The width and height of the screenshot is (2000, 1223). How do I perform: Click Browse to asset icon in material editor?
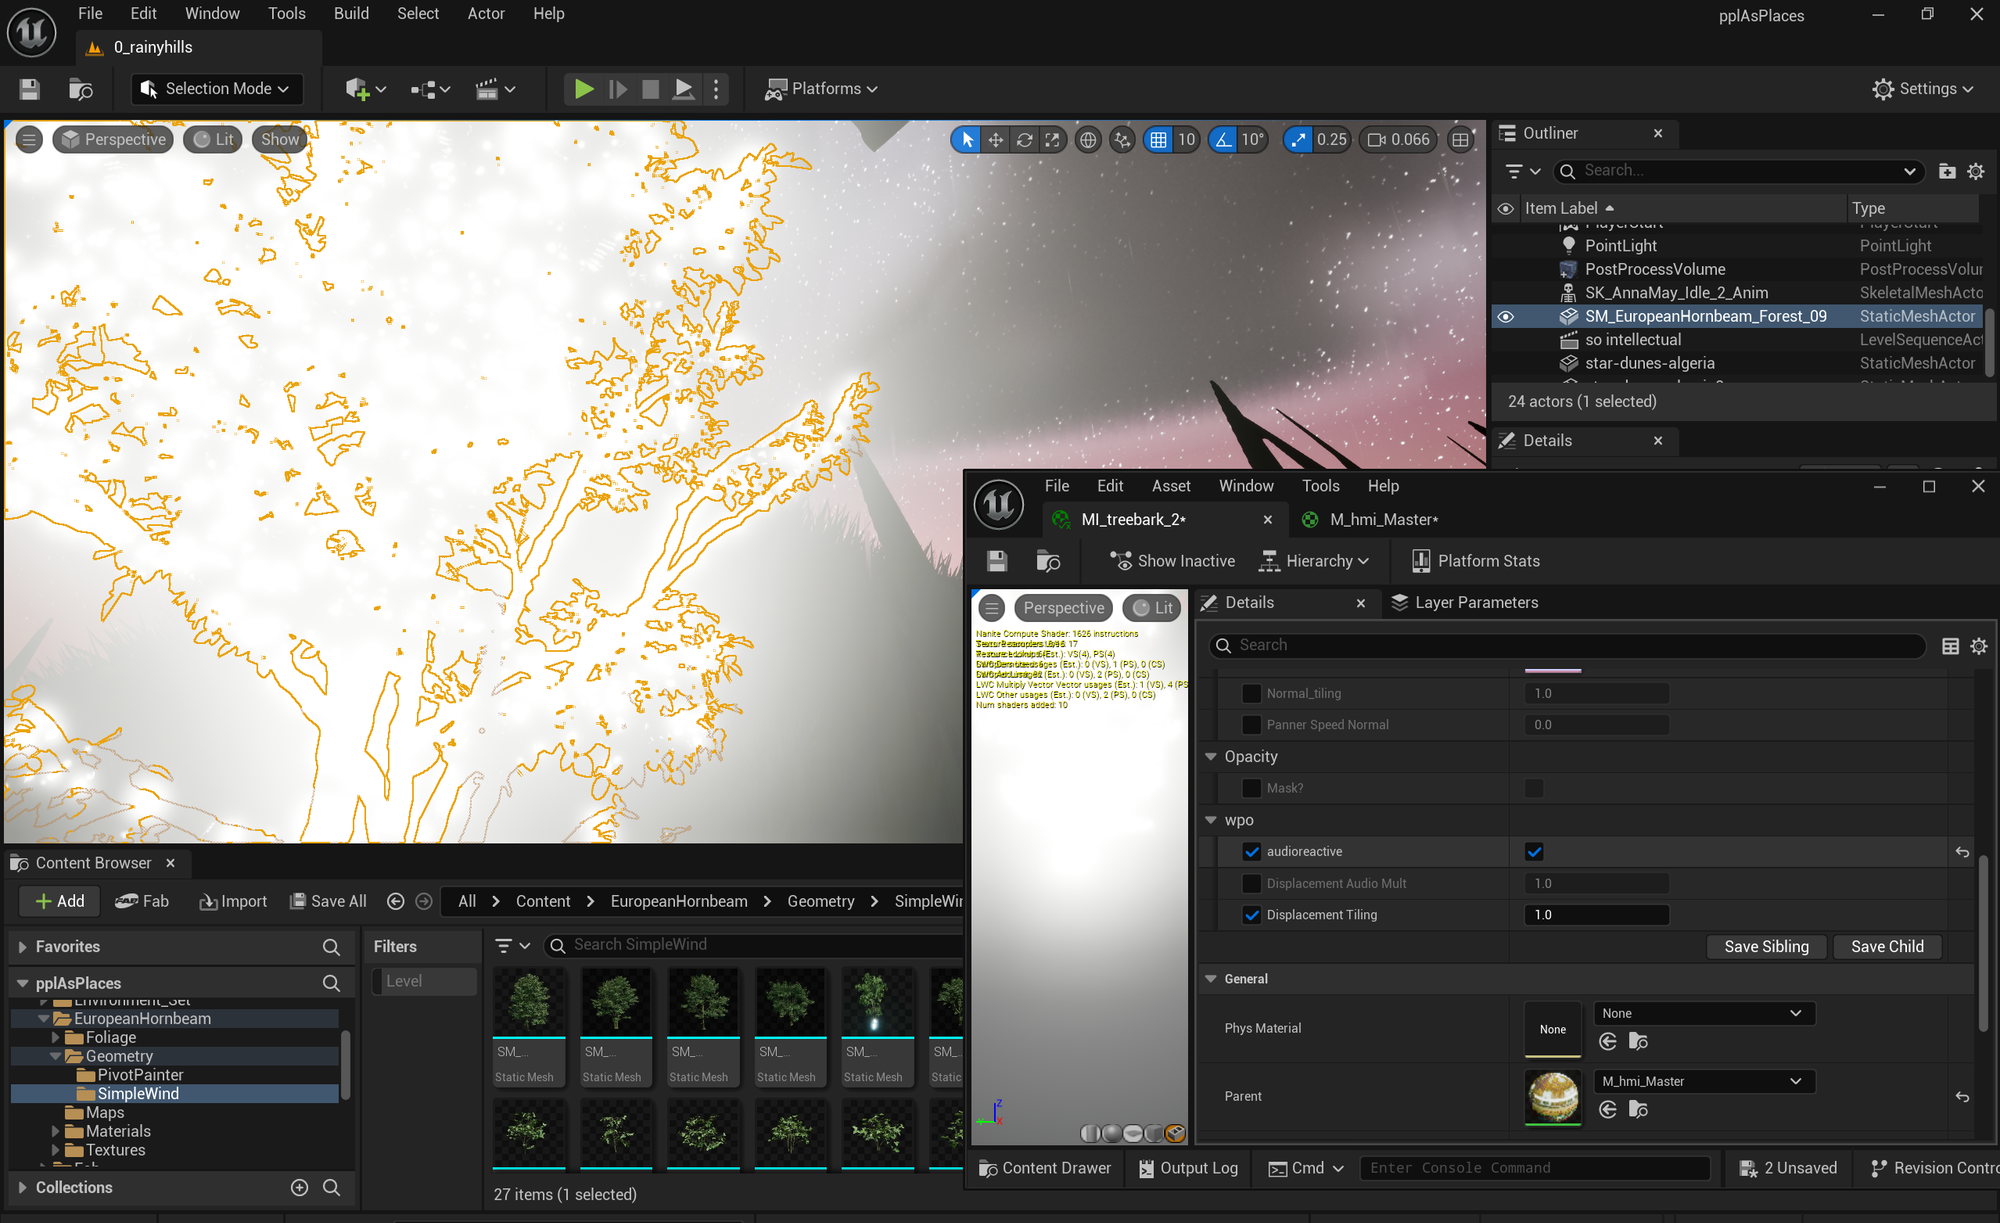(x=1048, y=561)
